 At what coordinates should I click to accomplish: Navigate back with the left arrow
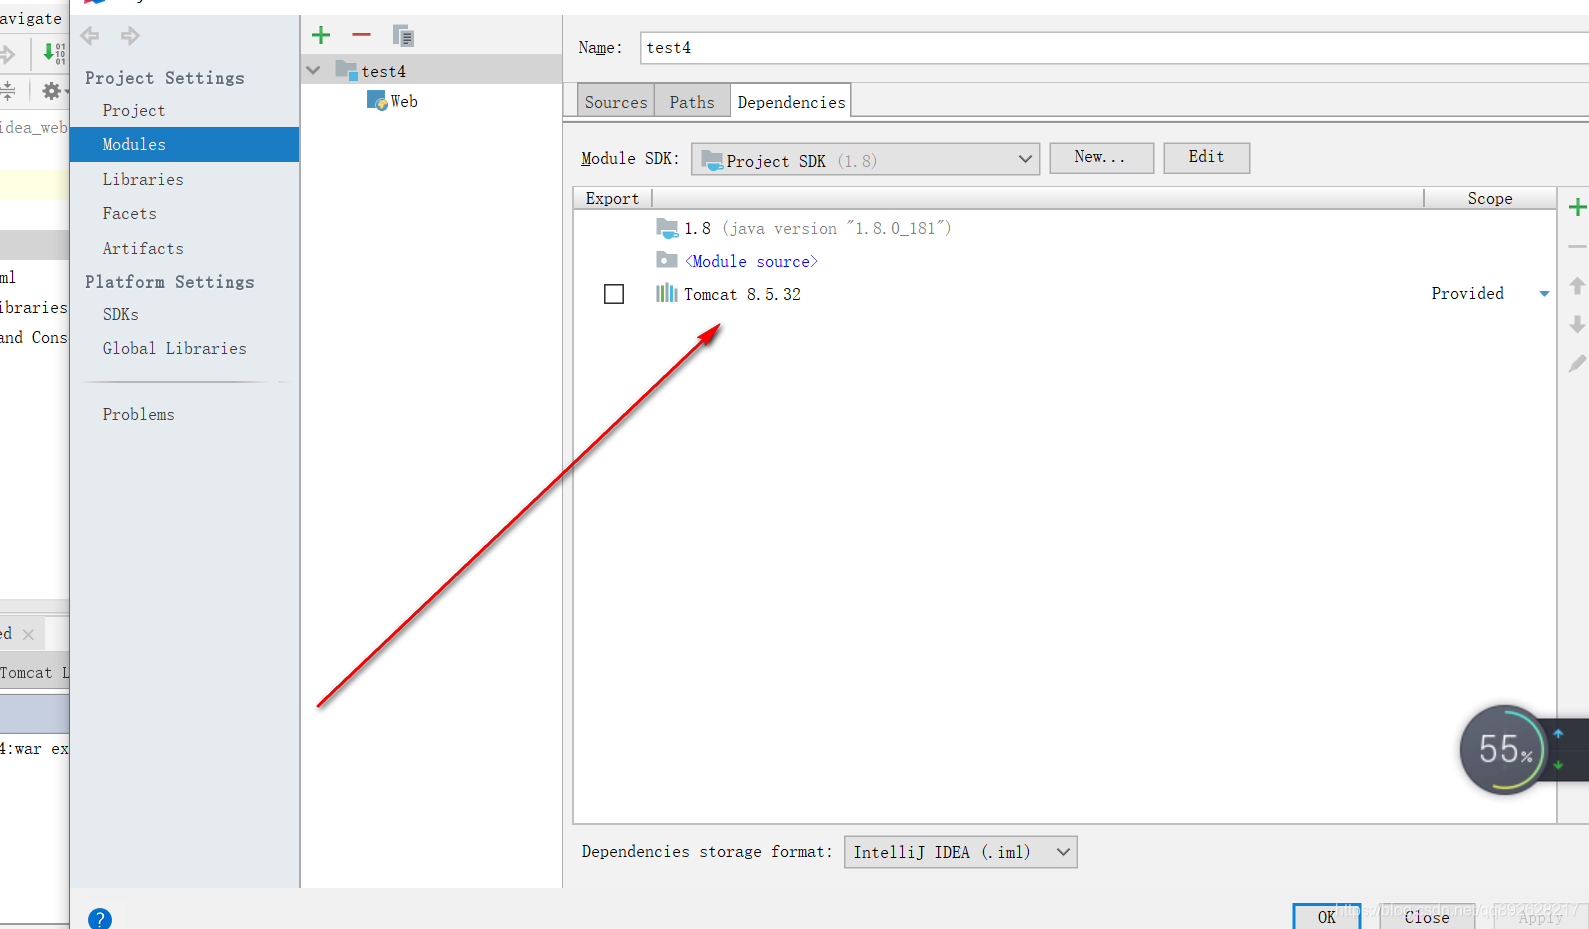tap(90, 36)
